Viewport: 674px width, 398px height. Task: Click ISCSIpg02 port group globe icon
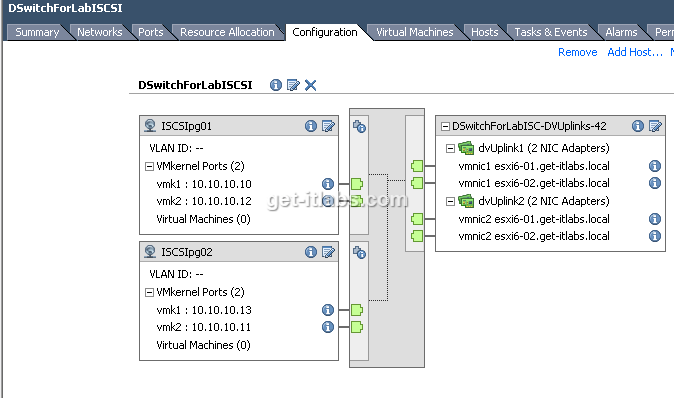coord(150,251)
